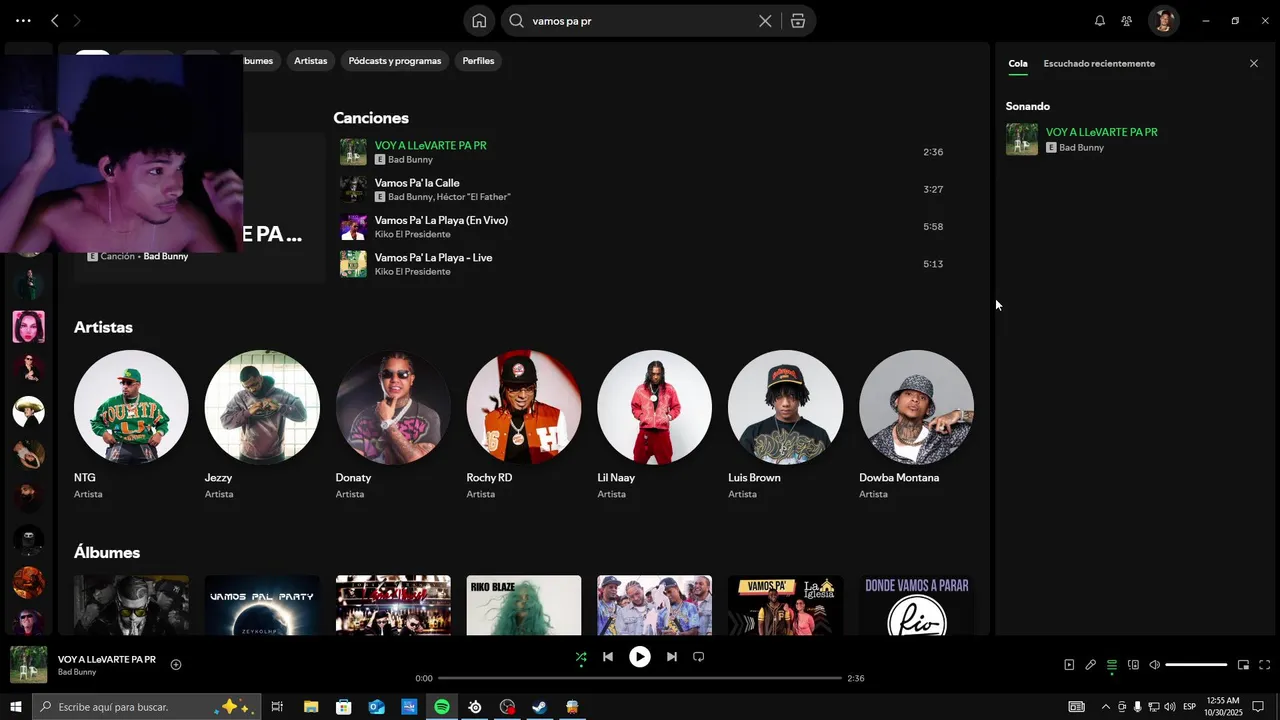Navigate back with the left arrow

pos(55,21)
